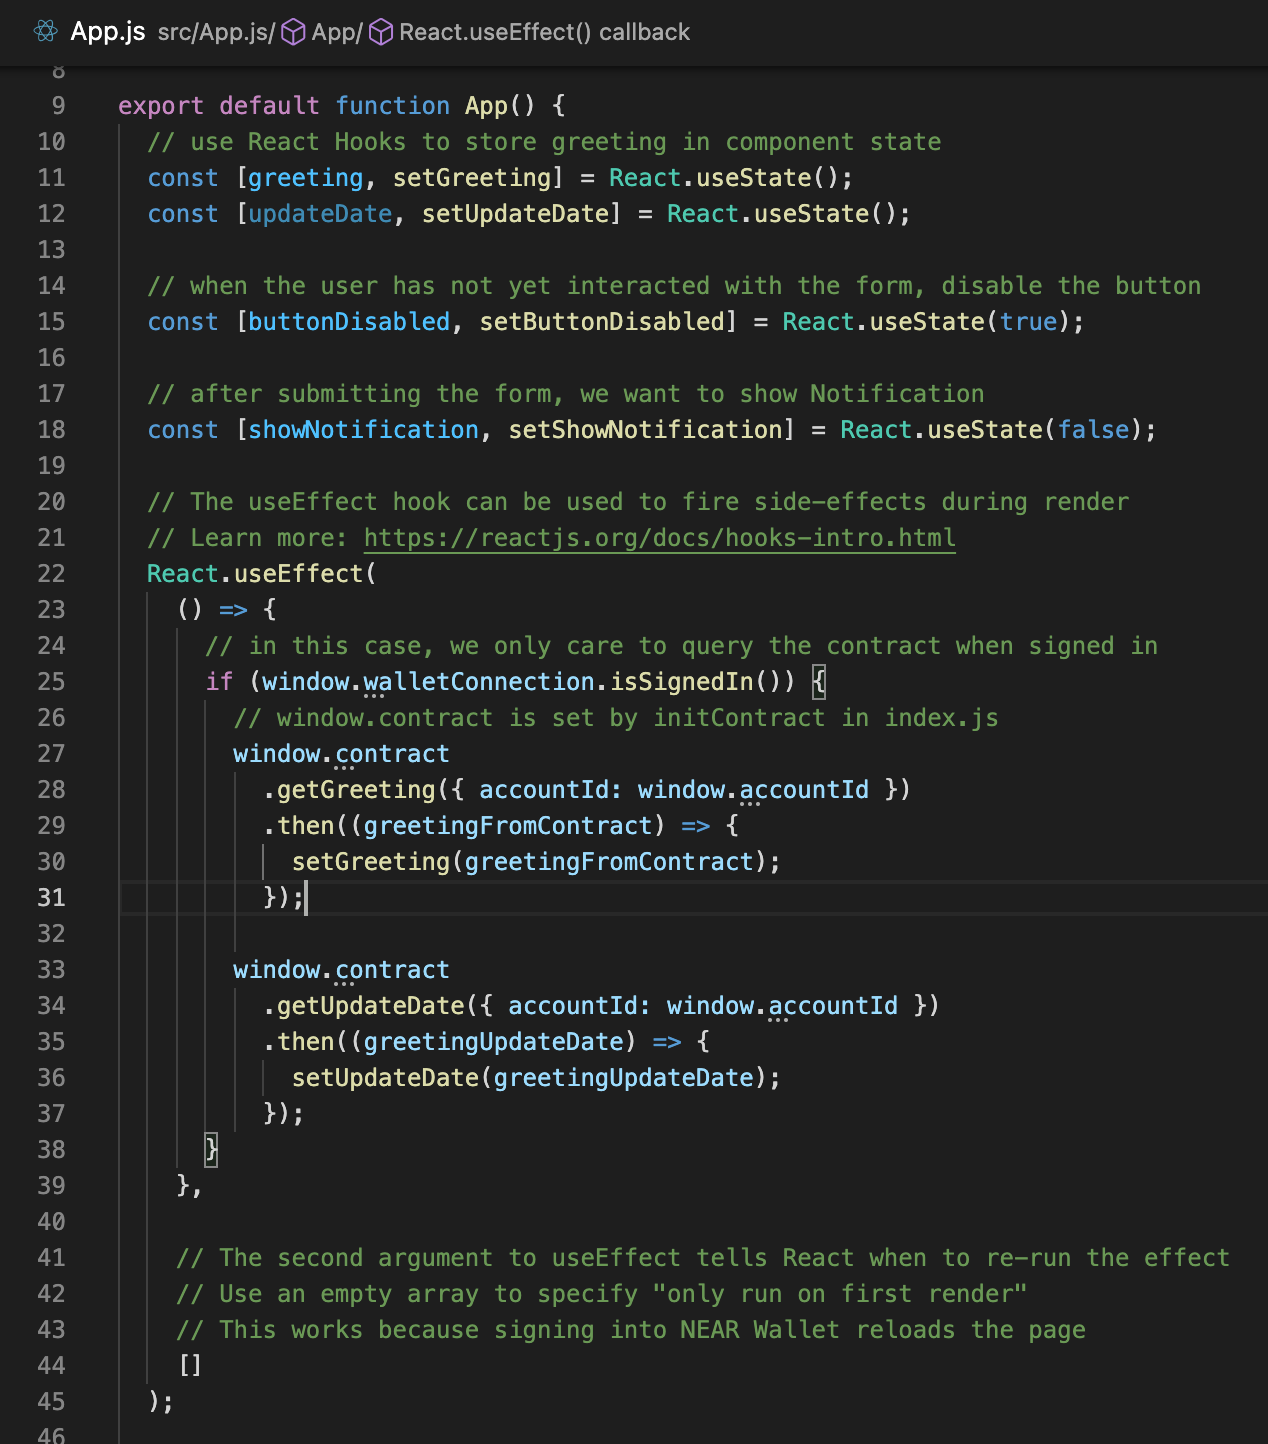
Task: Click the cube icon beside React.useEffect() callback
Action: coord(380,32)
